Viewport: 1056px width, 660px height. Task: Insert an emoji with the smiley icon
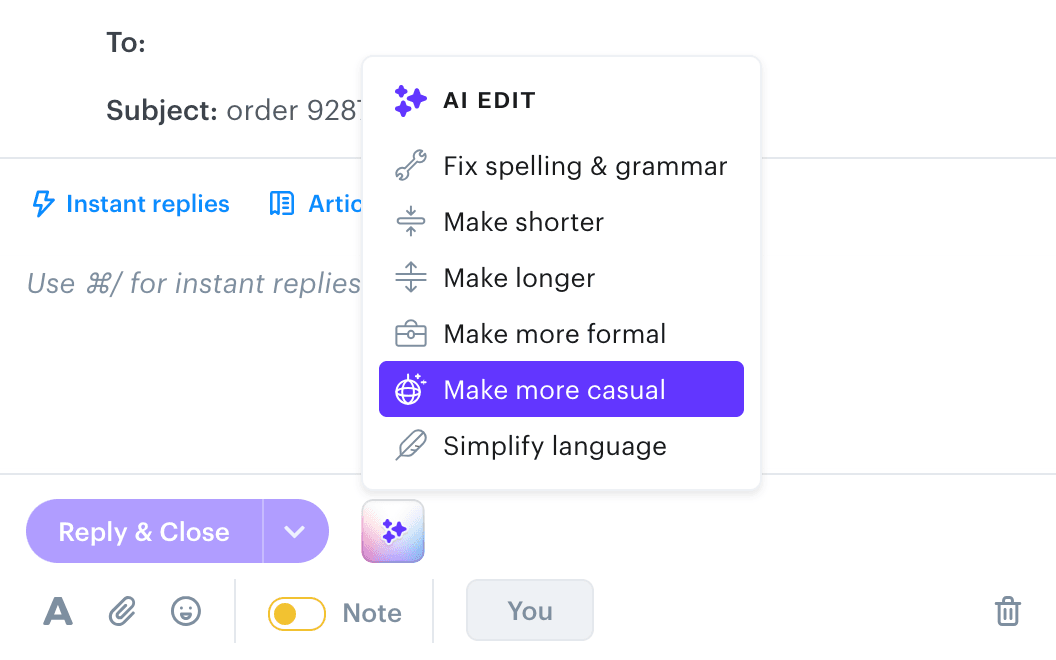click(186, 611)
